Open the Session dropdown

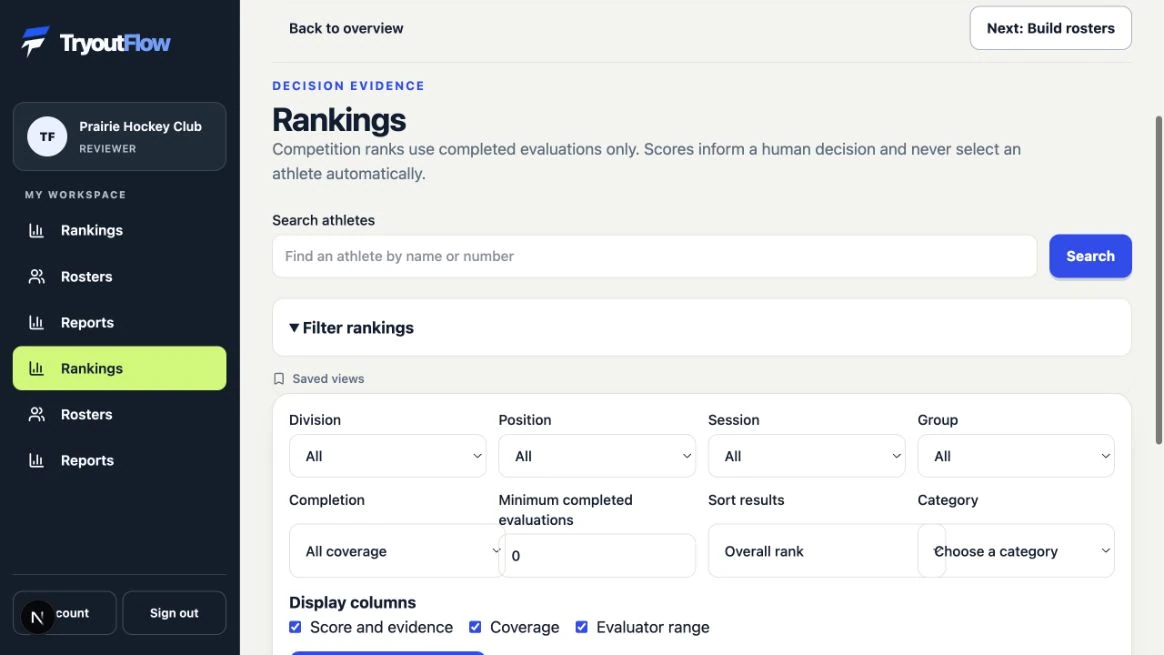[x=806, y=456]
